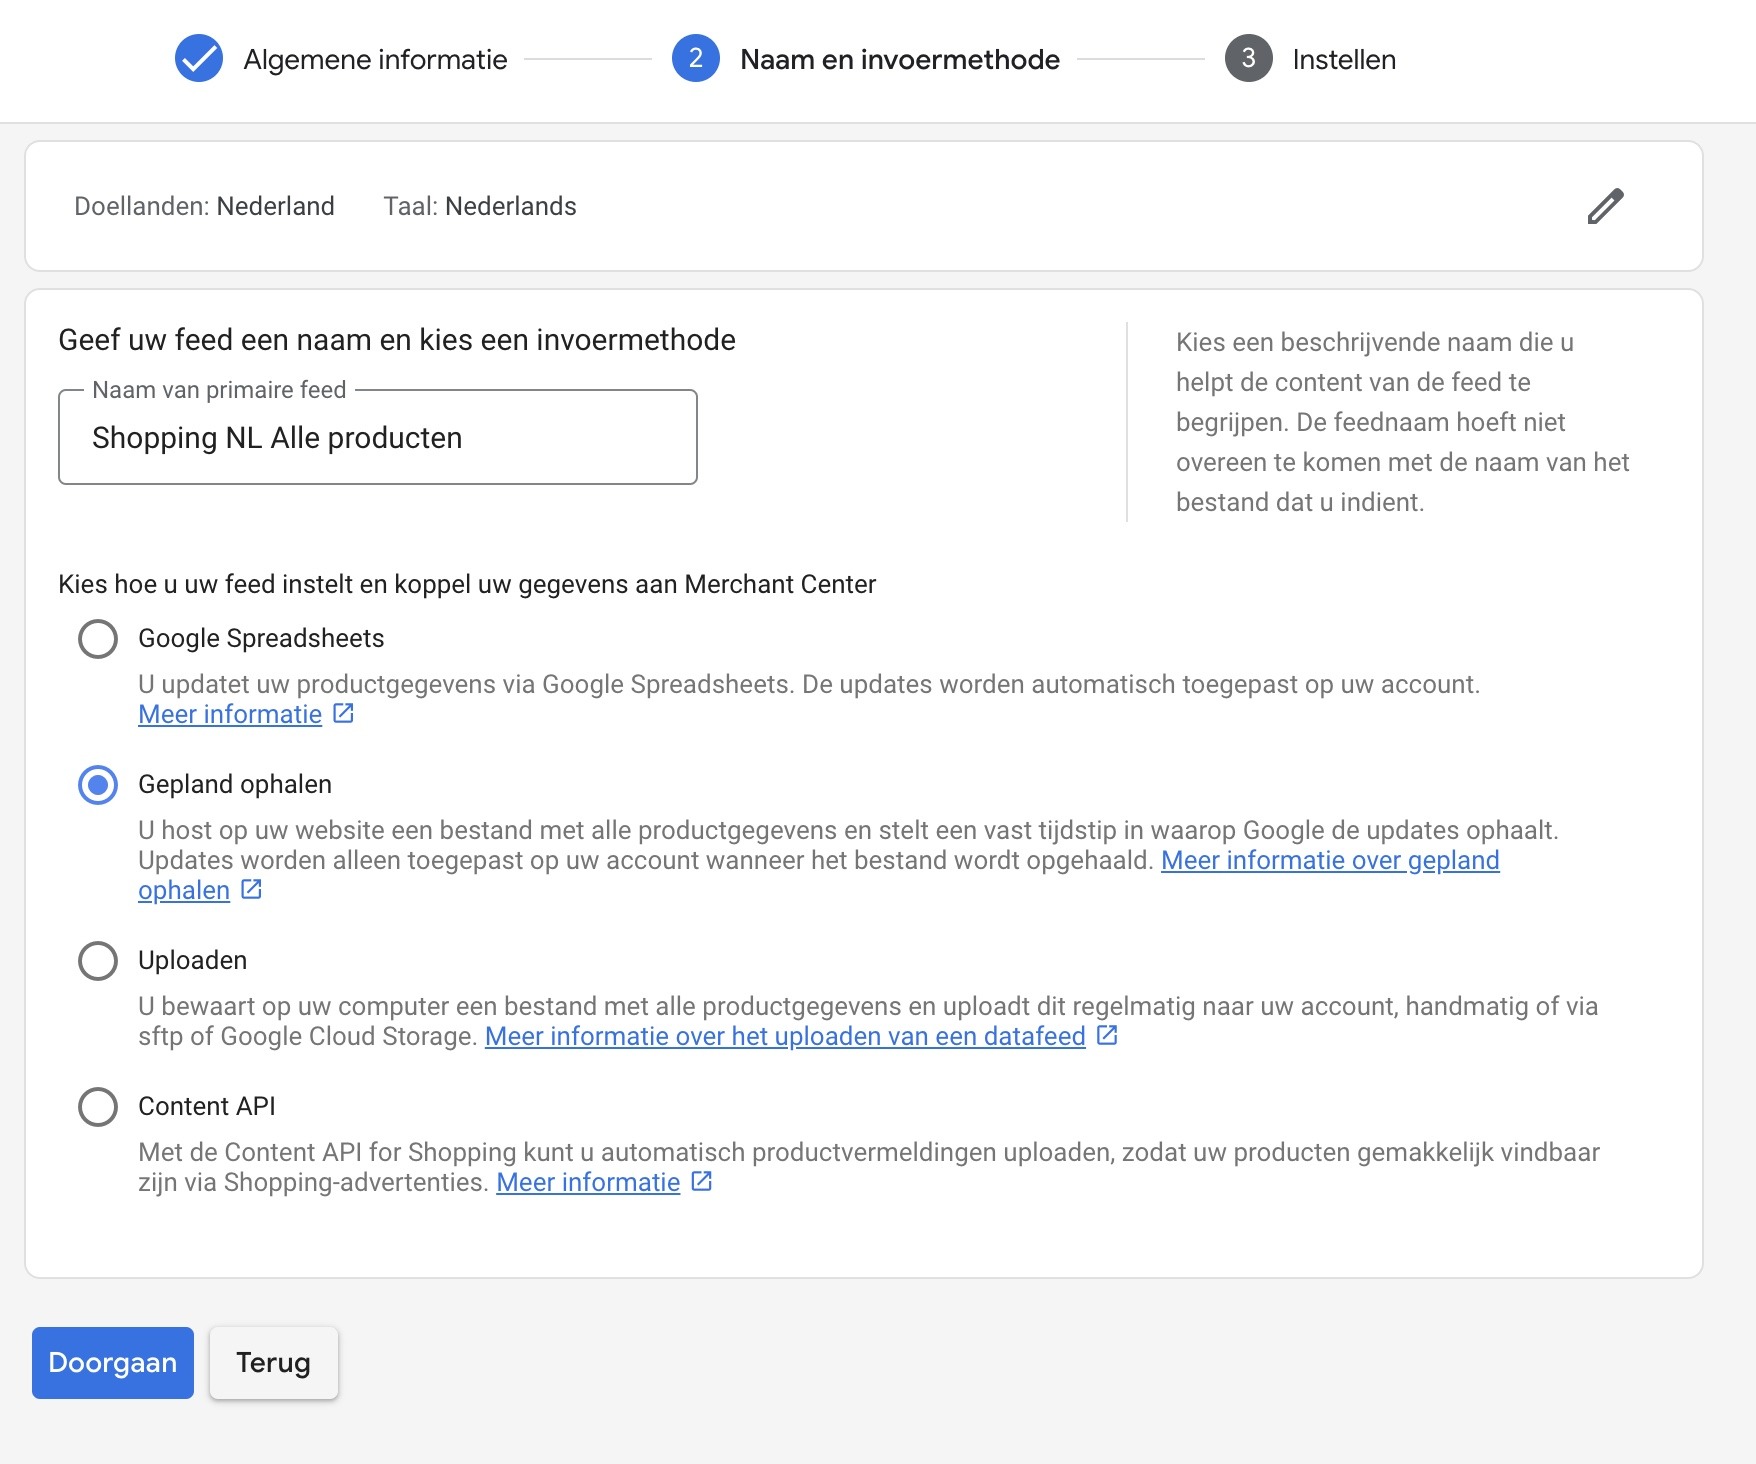
Task: Click the Taal: Nederlands text
Action: point(480,206)
